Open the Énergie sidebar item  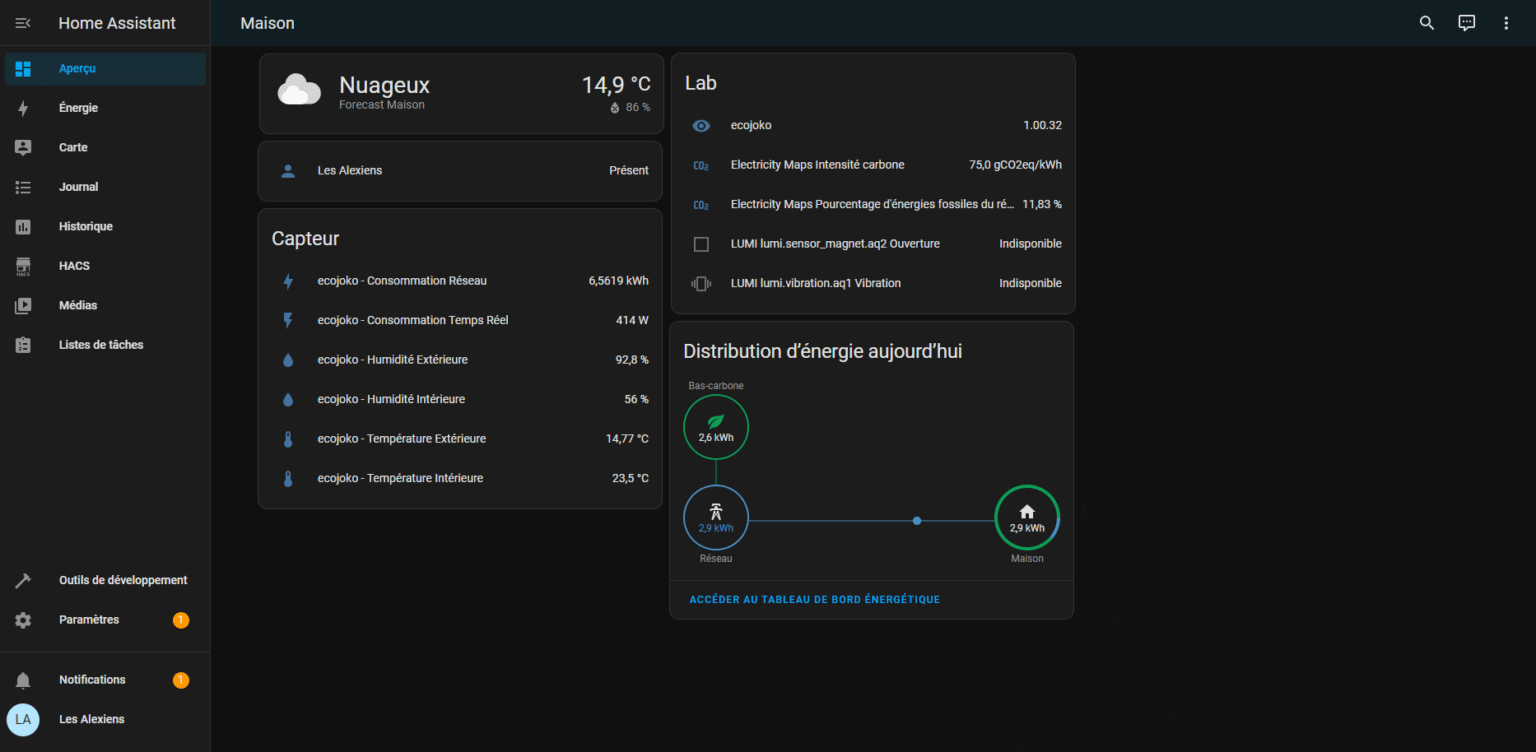(78, 108)
